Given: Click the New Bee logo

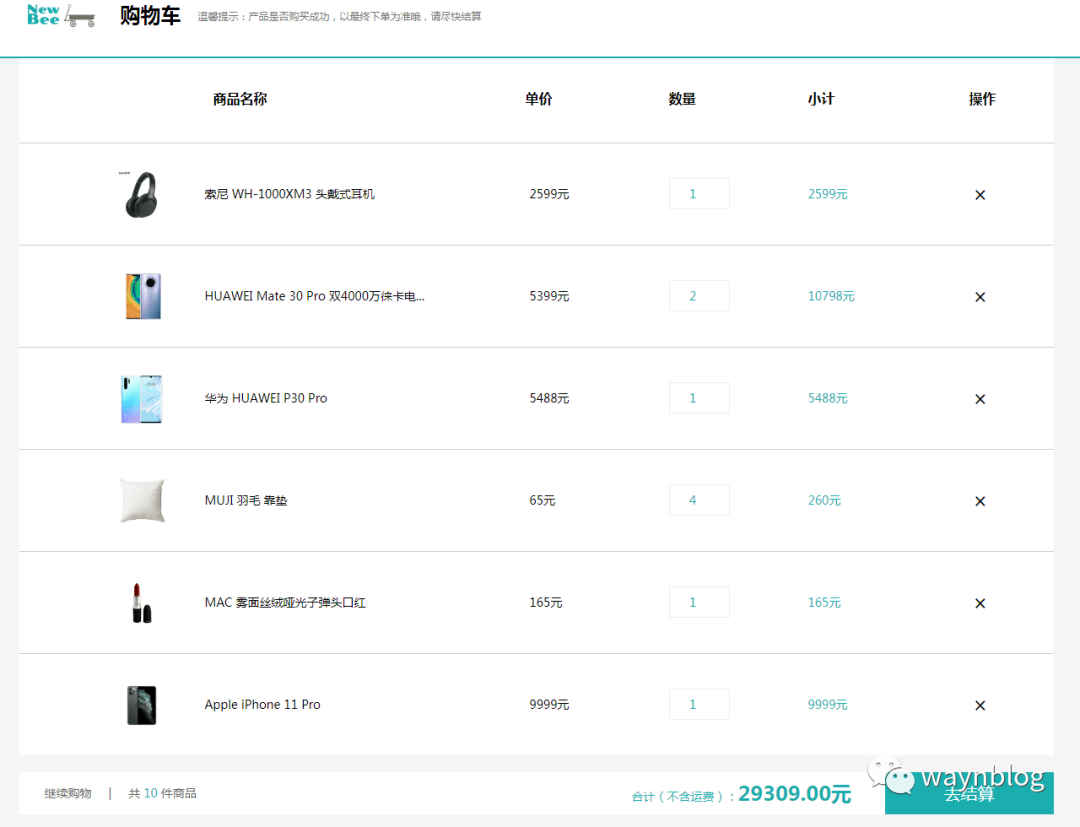Looking at the screenshot, I should 61,15.
